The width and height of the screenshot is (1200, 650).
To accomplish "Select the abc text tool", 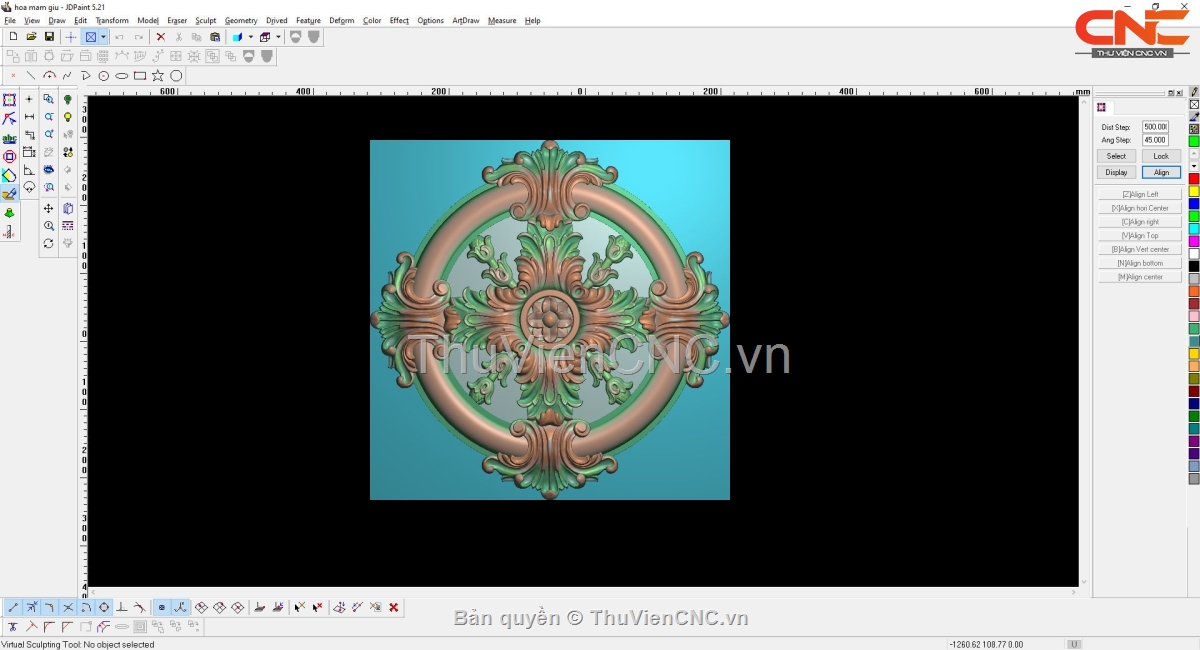I will click(x=9, y=138).
